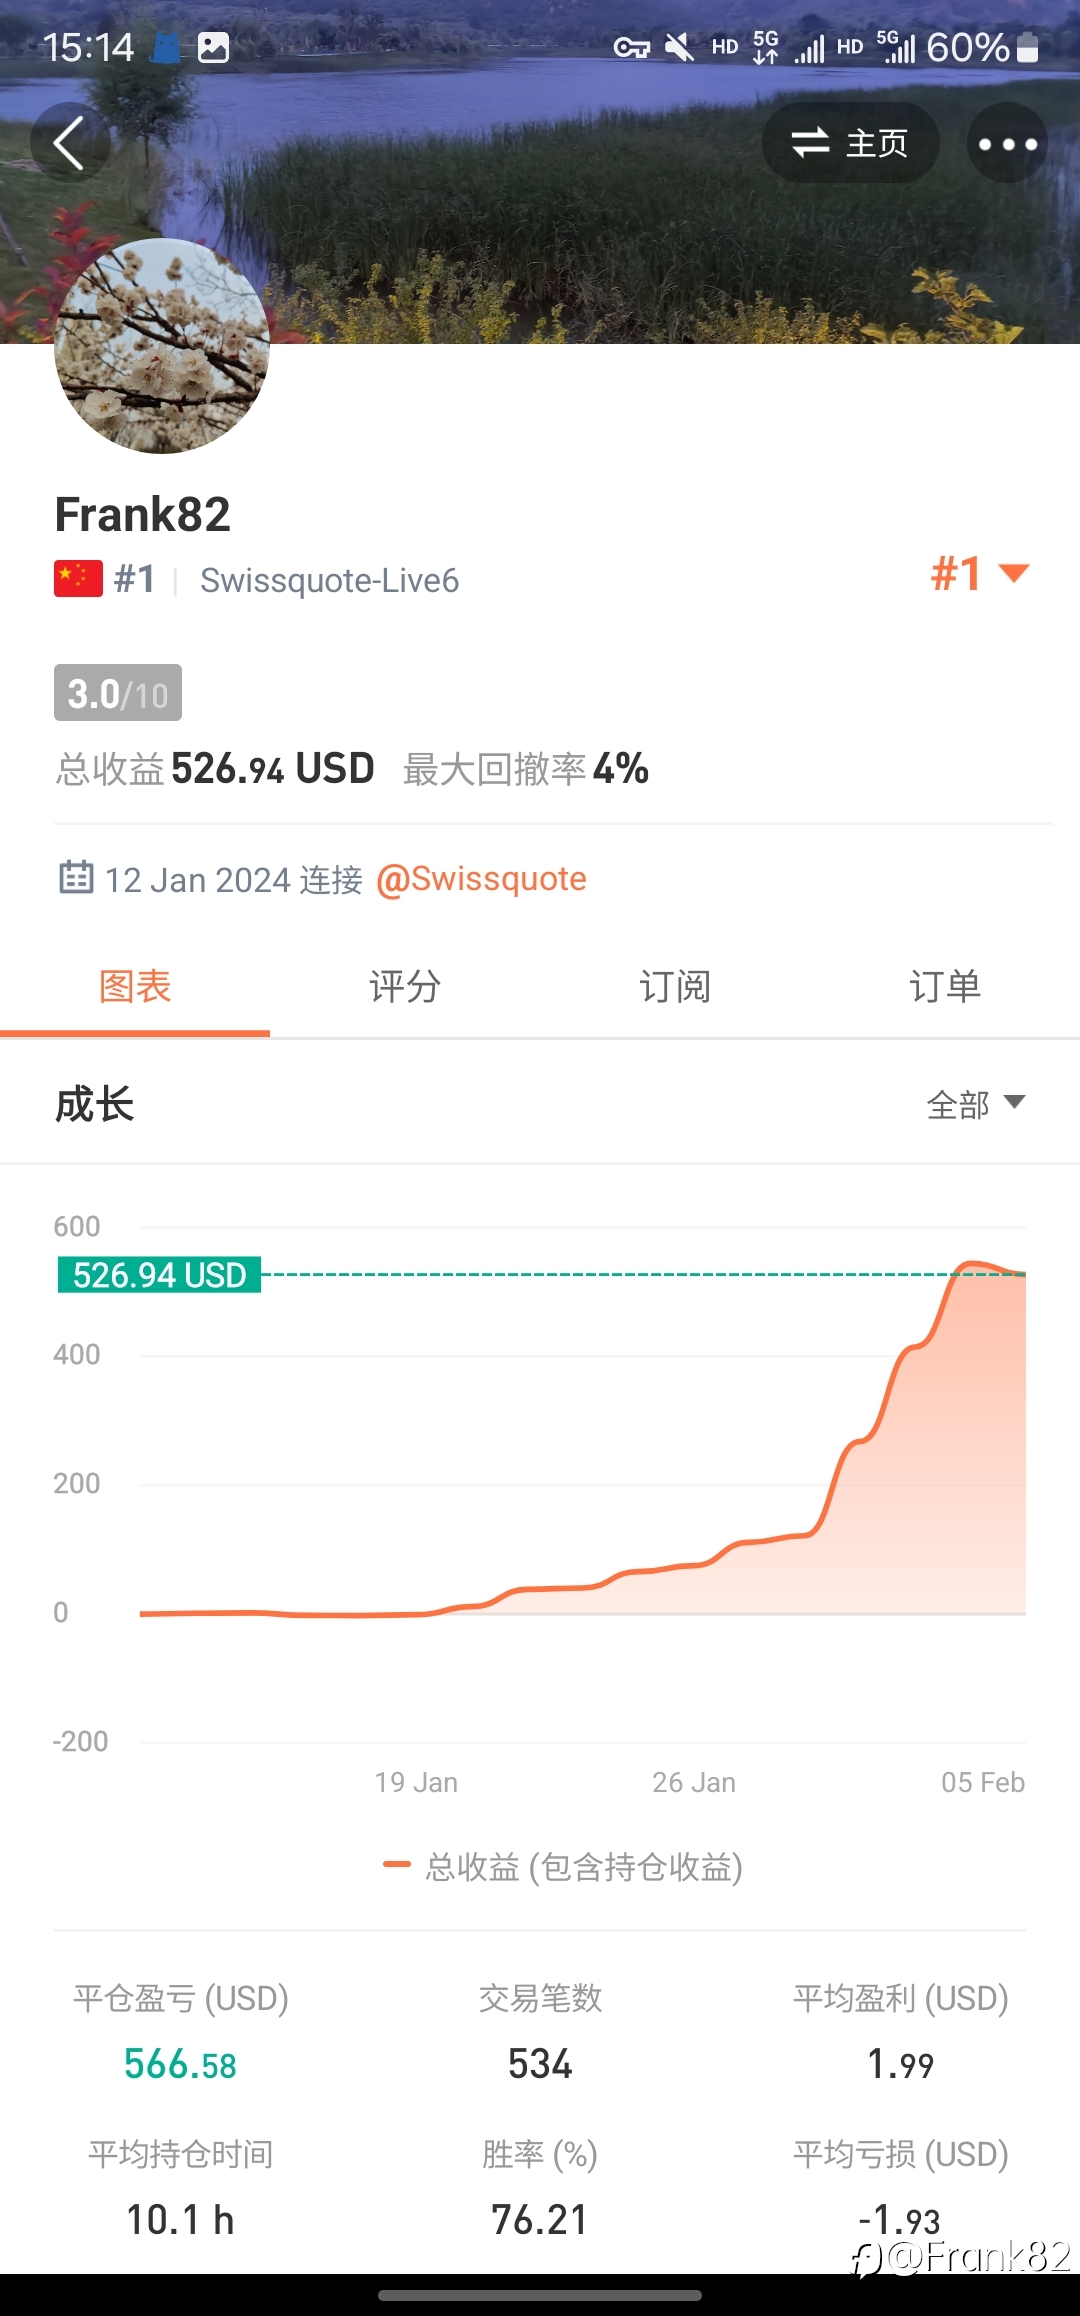Tap the back arrow icon
The height and width of the screenshot is (2316, 1080).
pyautogui.click(x=69, y=143)
